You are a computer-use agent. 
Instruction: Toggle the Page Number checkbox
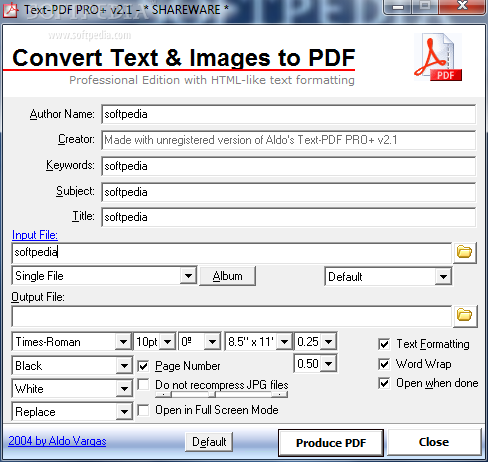[143, 366]
